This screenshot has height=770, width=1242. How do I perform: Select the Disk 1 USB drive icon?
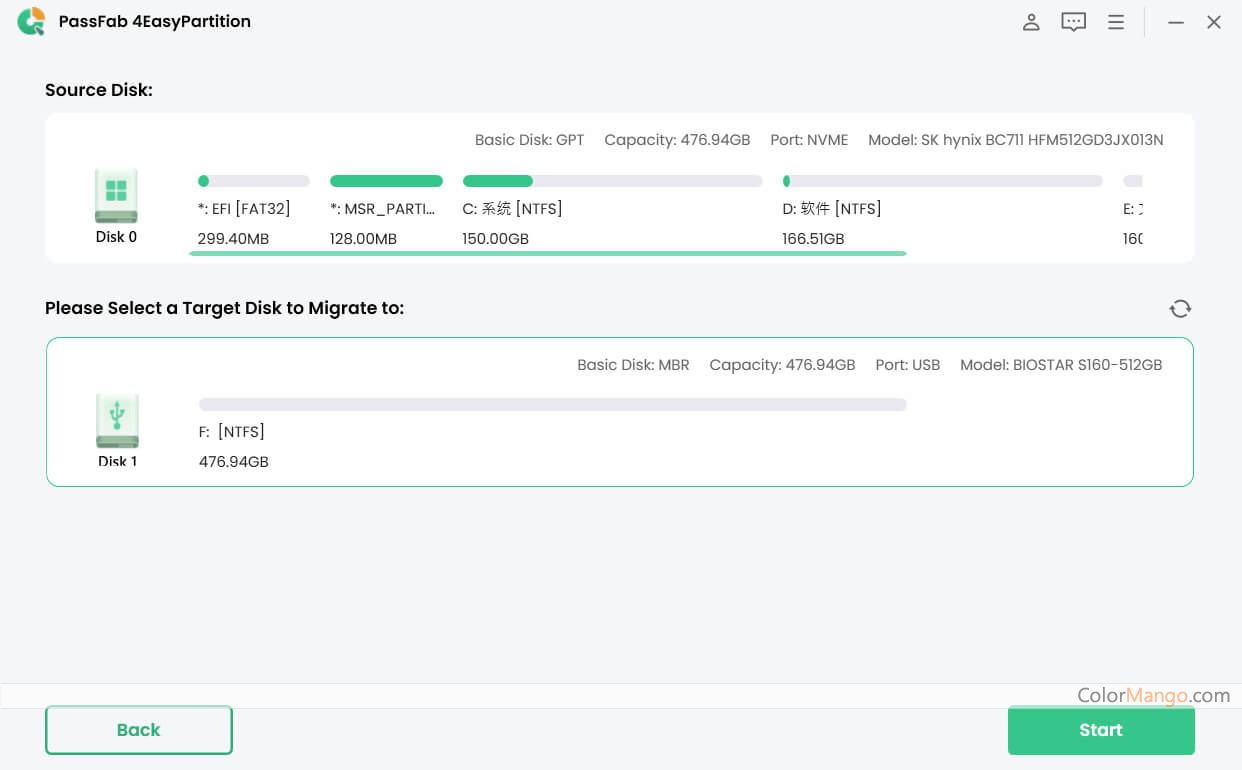point(117,421)
